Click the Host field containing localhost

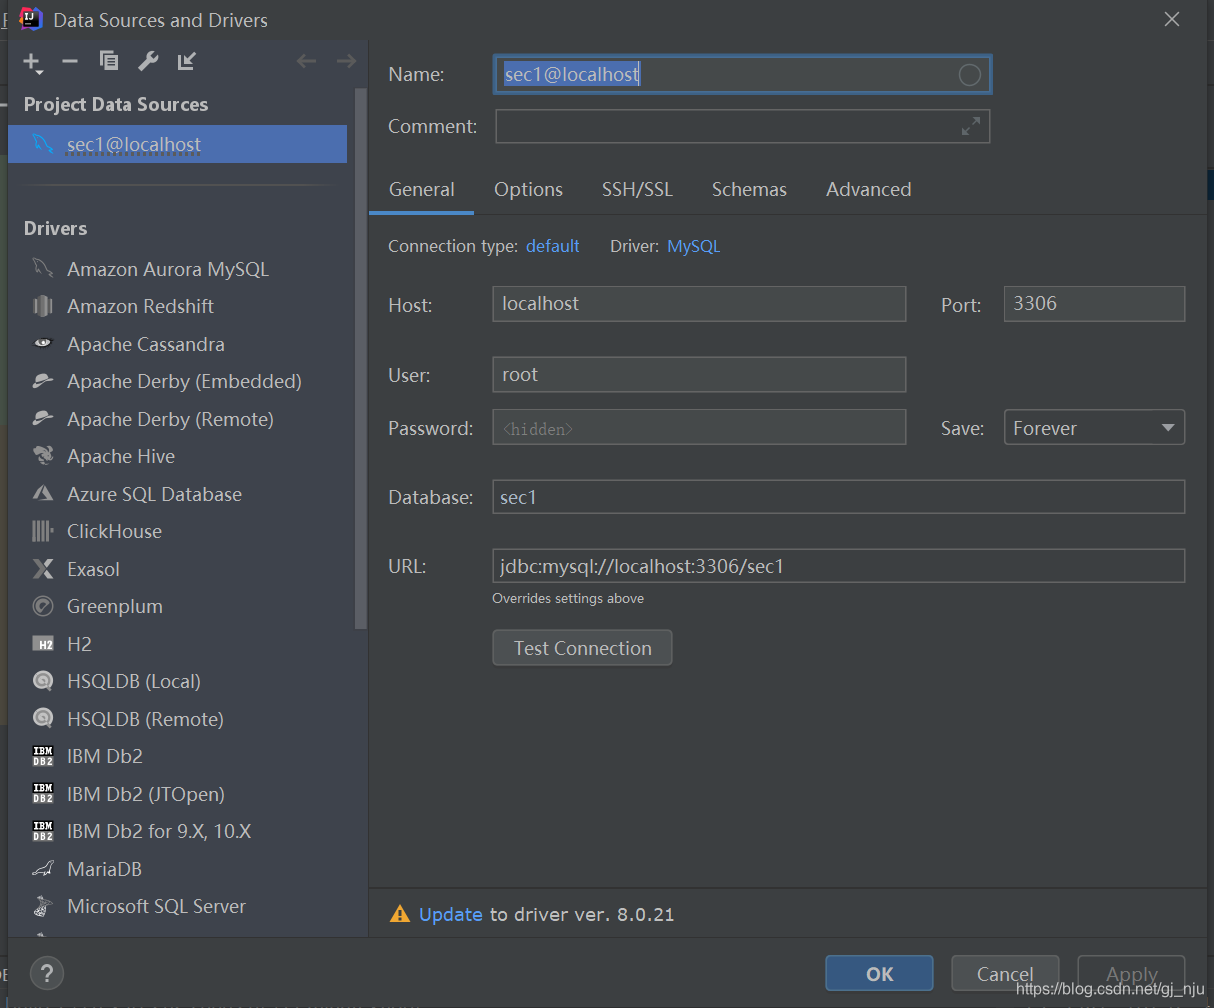[699, 303]
